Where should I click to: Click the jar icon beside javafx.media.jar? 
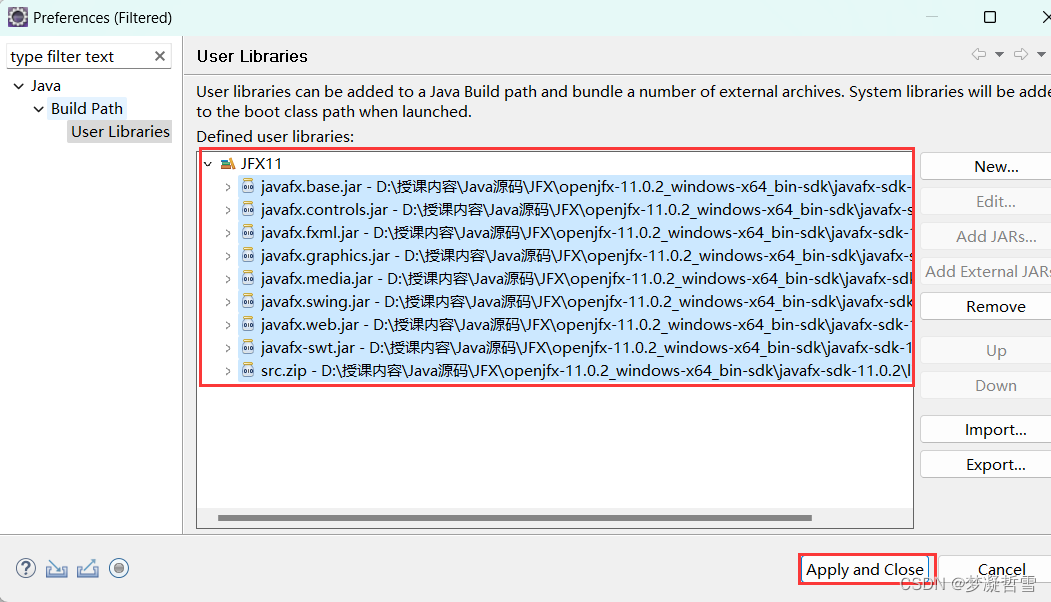click(248, 278)
